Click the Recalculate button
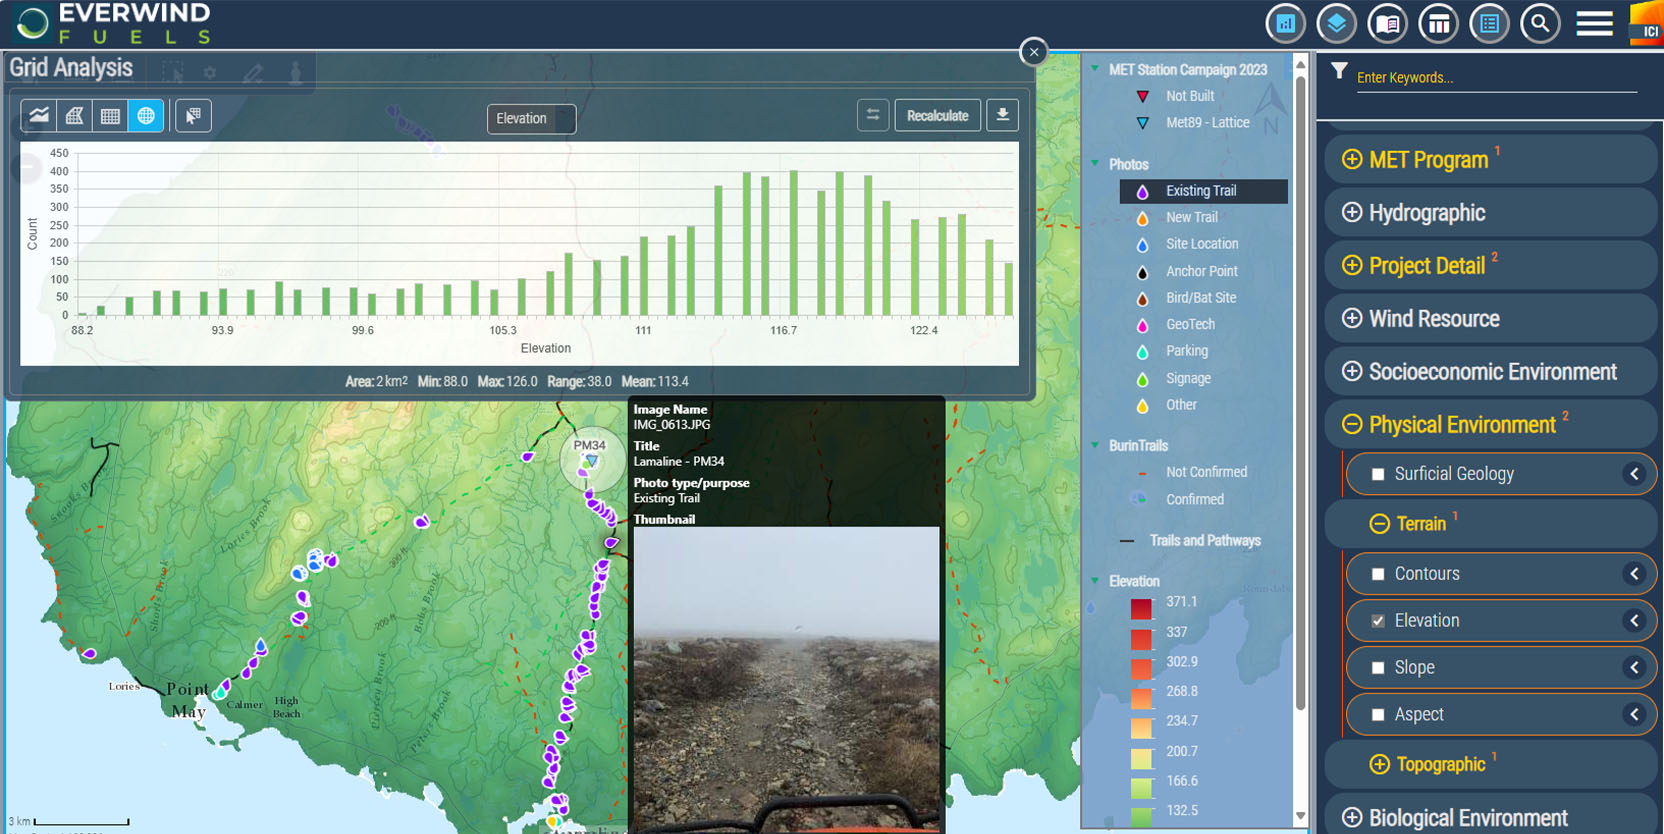Image resolution: width=1664 pixels, height=834 pixels. 937,116
